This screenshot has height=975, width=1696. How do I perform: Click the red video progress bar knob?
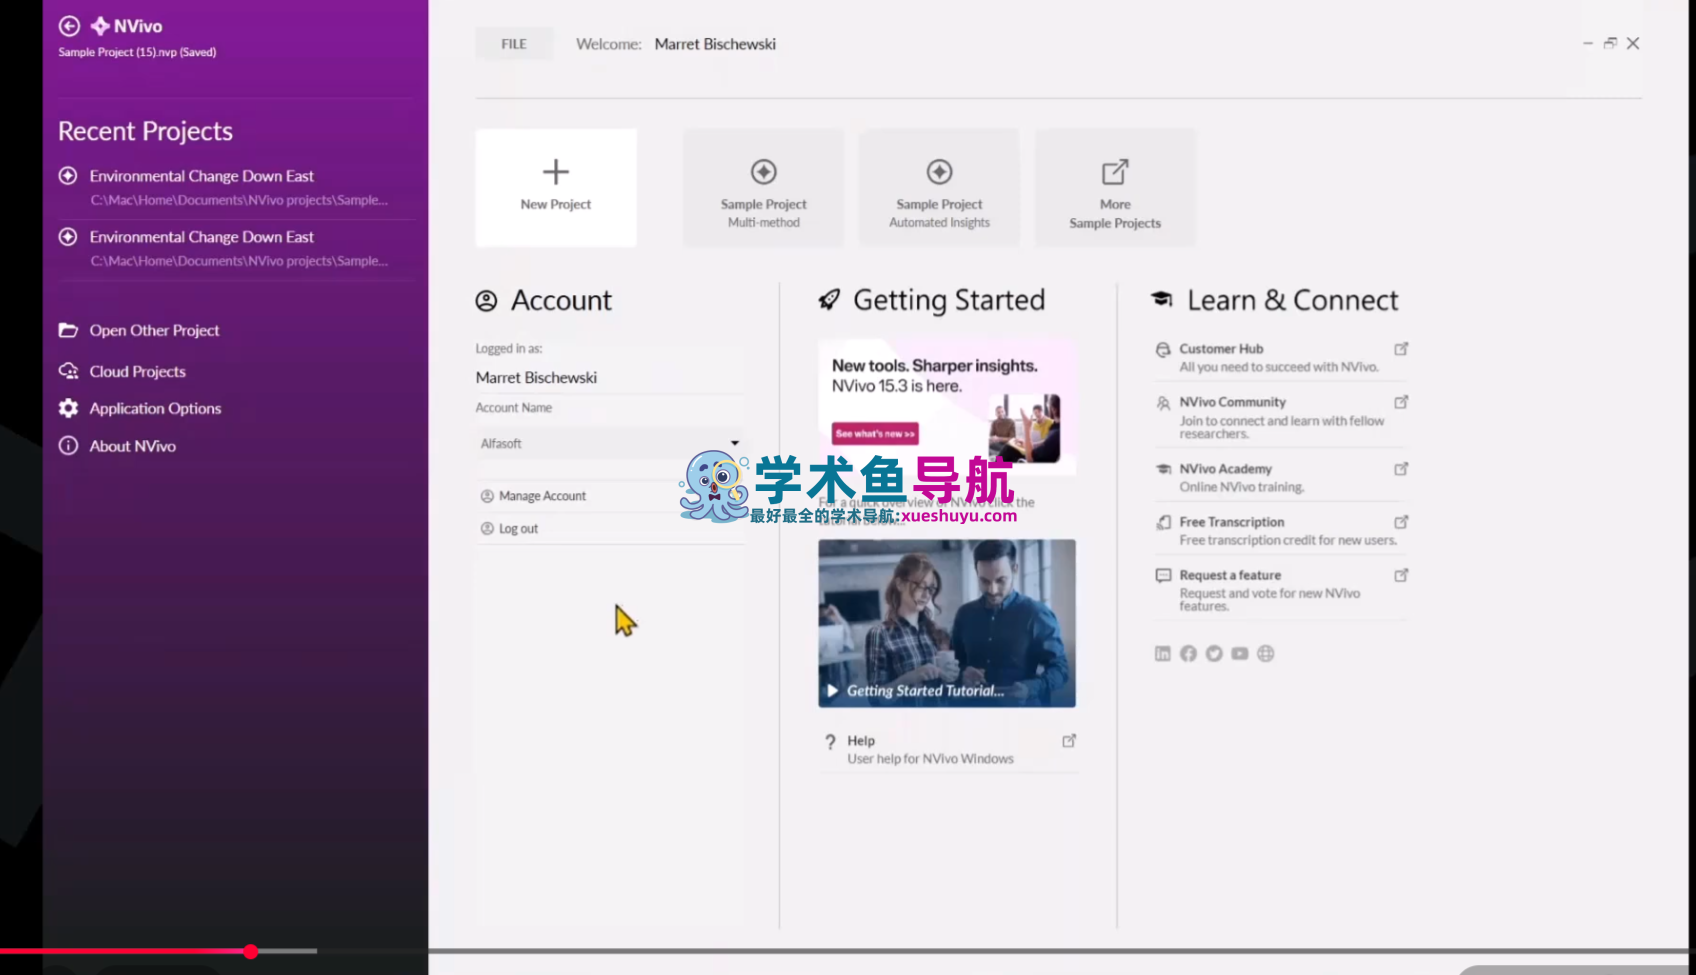(251, 951)
